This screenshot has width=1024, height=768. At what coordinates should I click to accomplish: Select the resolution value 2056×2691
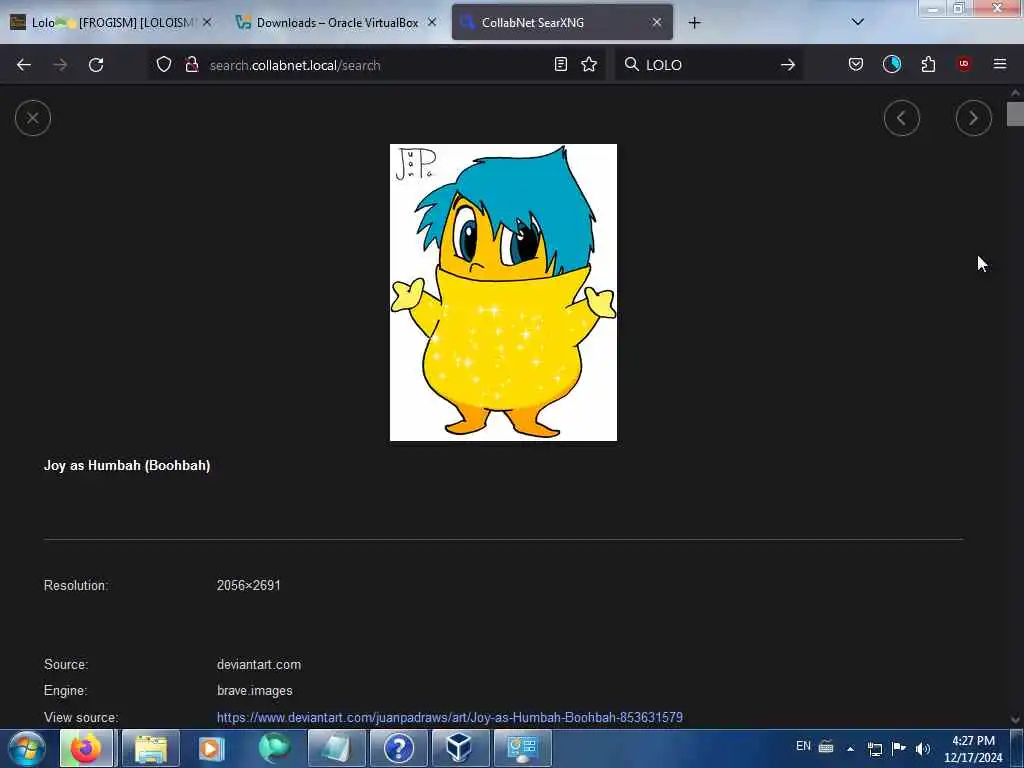[x=248, y=585]
